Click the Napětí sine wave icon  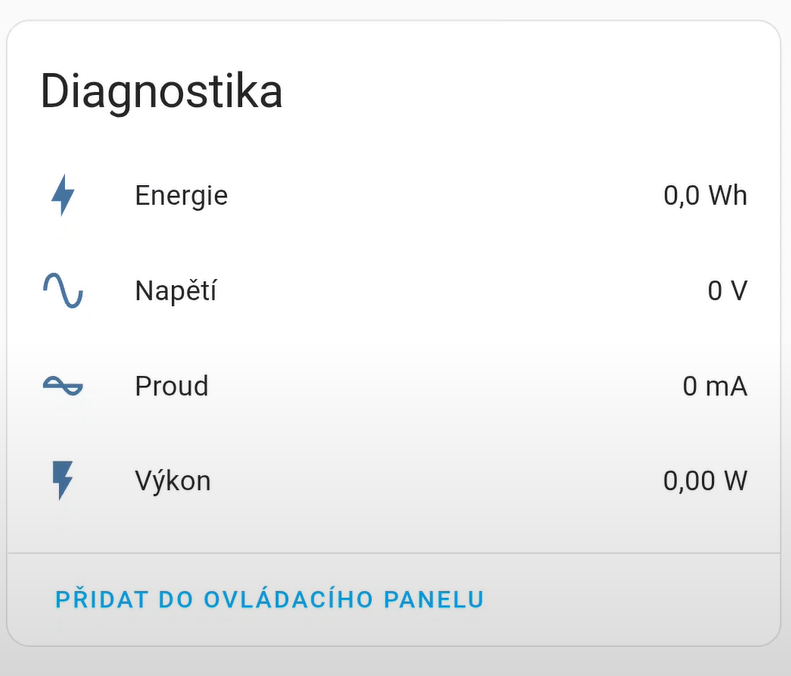tap(63, 291)
